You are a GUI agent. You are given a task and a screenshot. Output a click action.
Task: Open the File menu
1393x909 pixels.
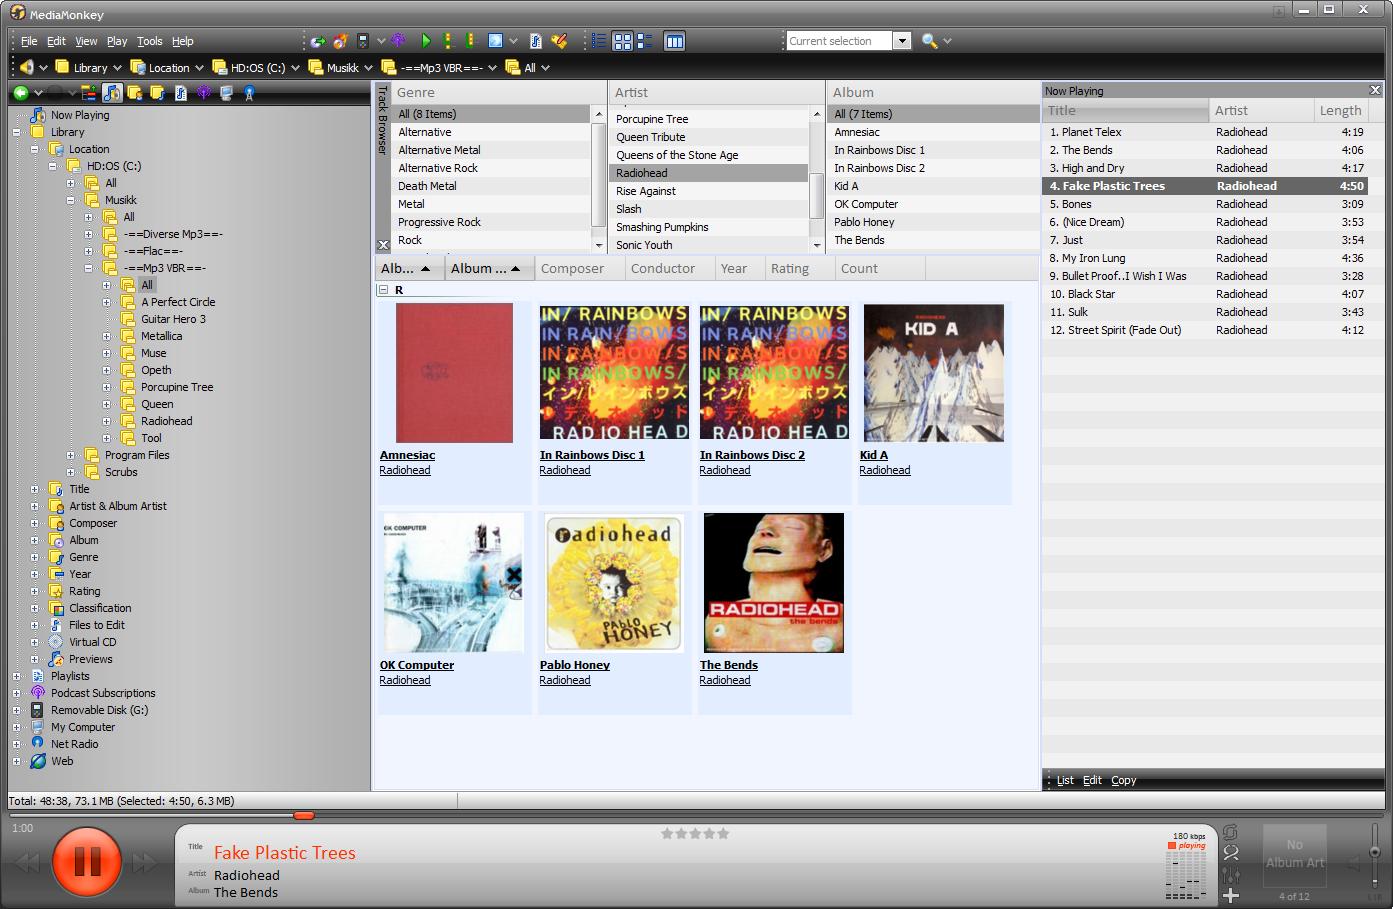pyautogui.click(x=29, y=41)
